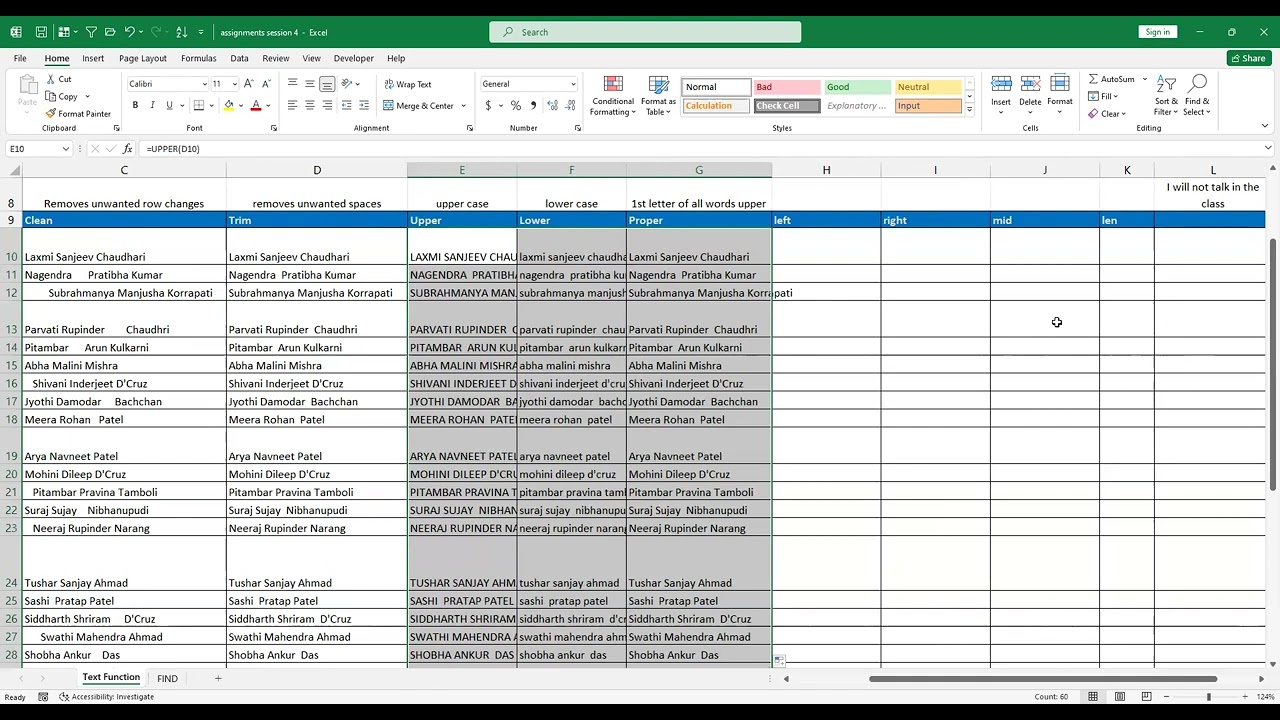
Task: Toggle Top Align in Alignment group
Action: [293, 84]
